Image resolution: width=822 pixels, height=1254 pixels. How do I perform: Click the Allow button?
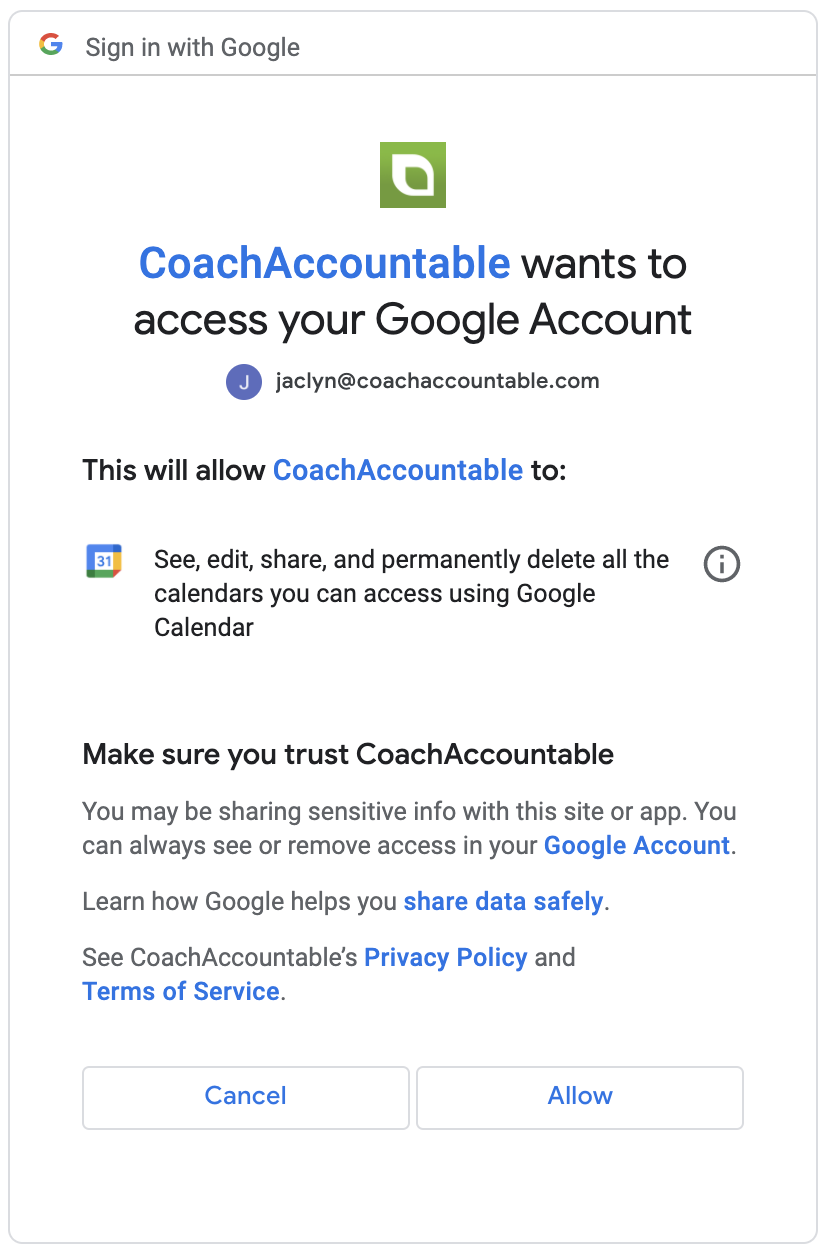coord(580,1097)
